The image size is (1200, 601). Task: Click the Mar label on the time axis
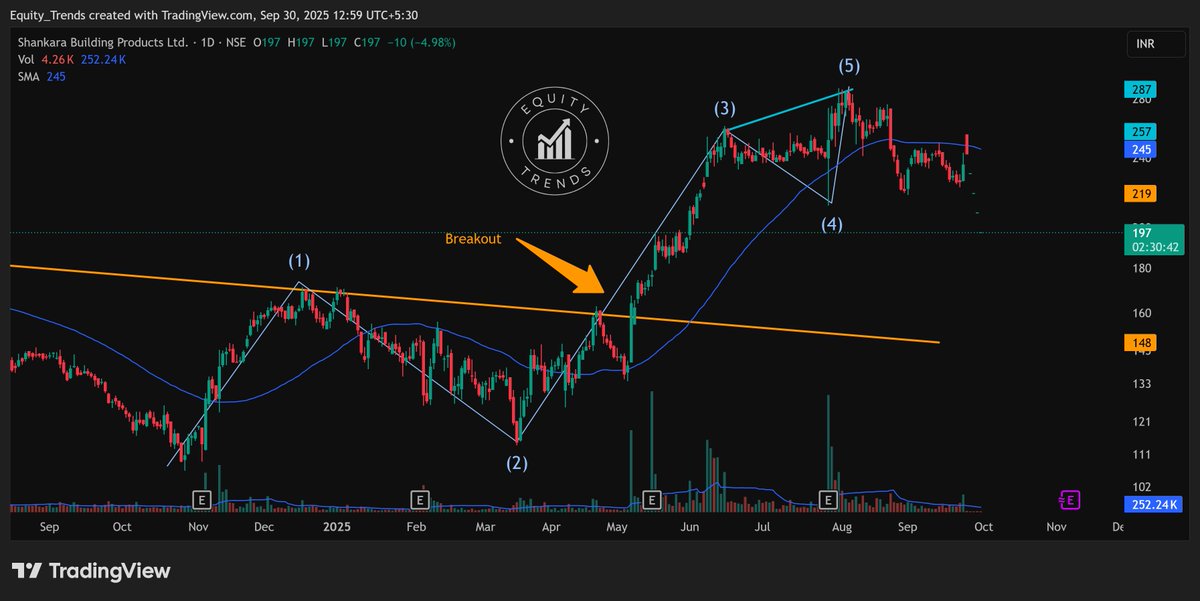(x=484, y=525)
